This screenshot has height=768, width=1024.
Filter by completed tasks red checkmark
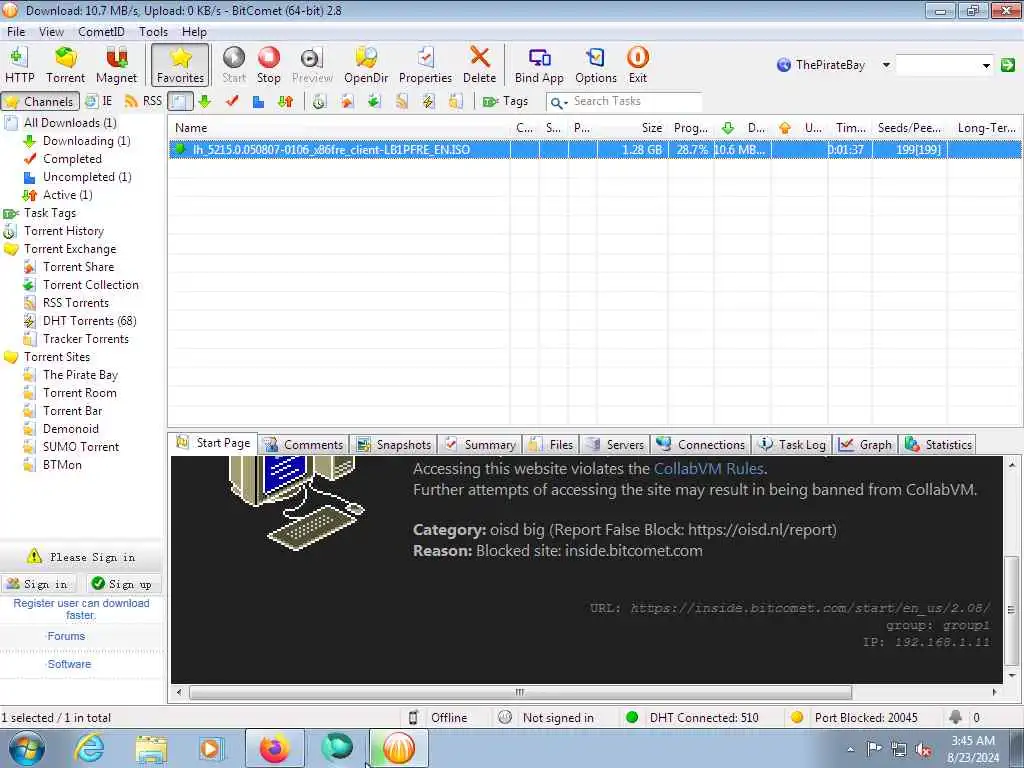point(232,101)
